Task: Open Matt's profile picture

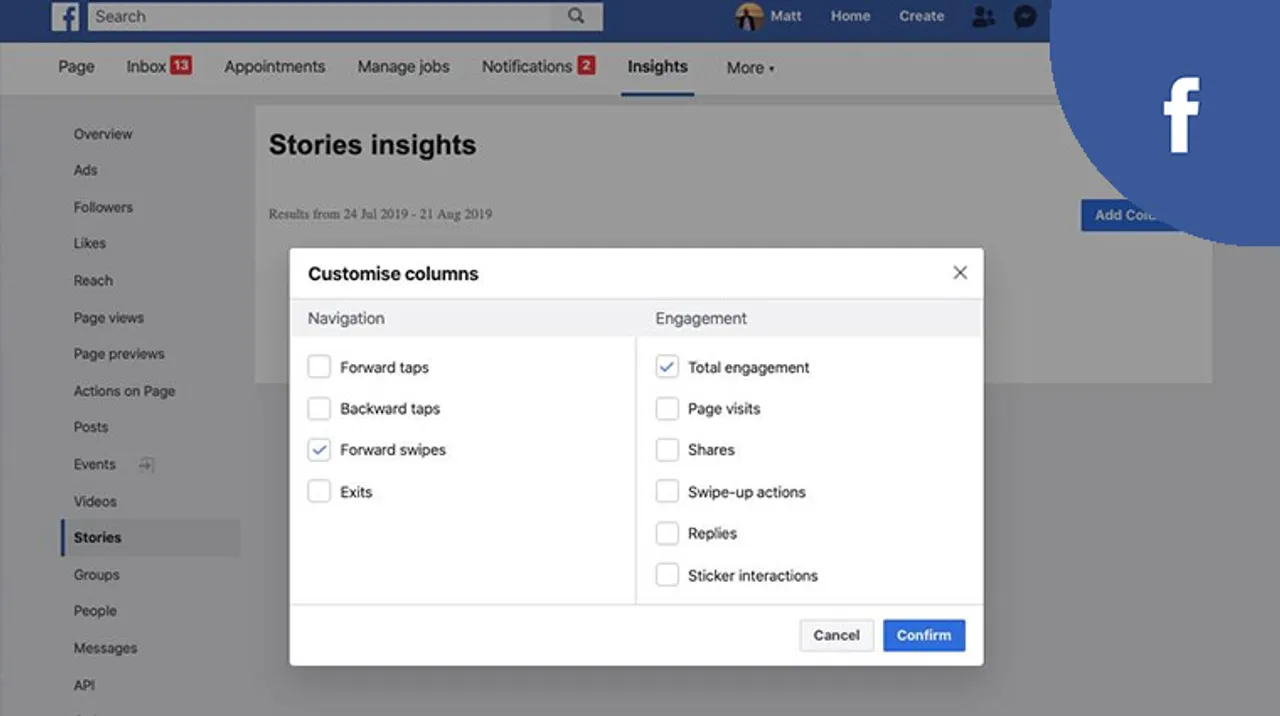Action: tap(749, 16)
